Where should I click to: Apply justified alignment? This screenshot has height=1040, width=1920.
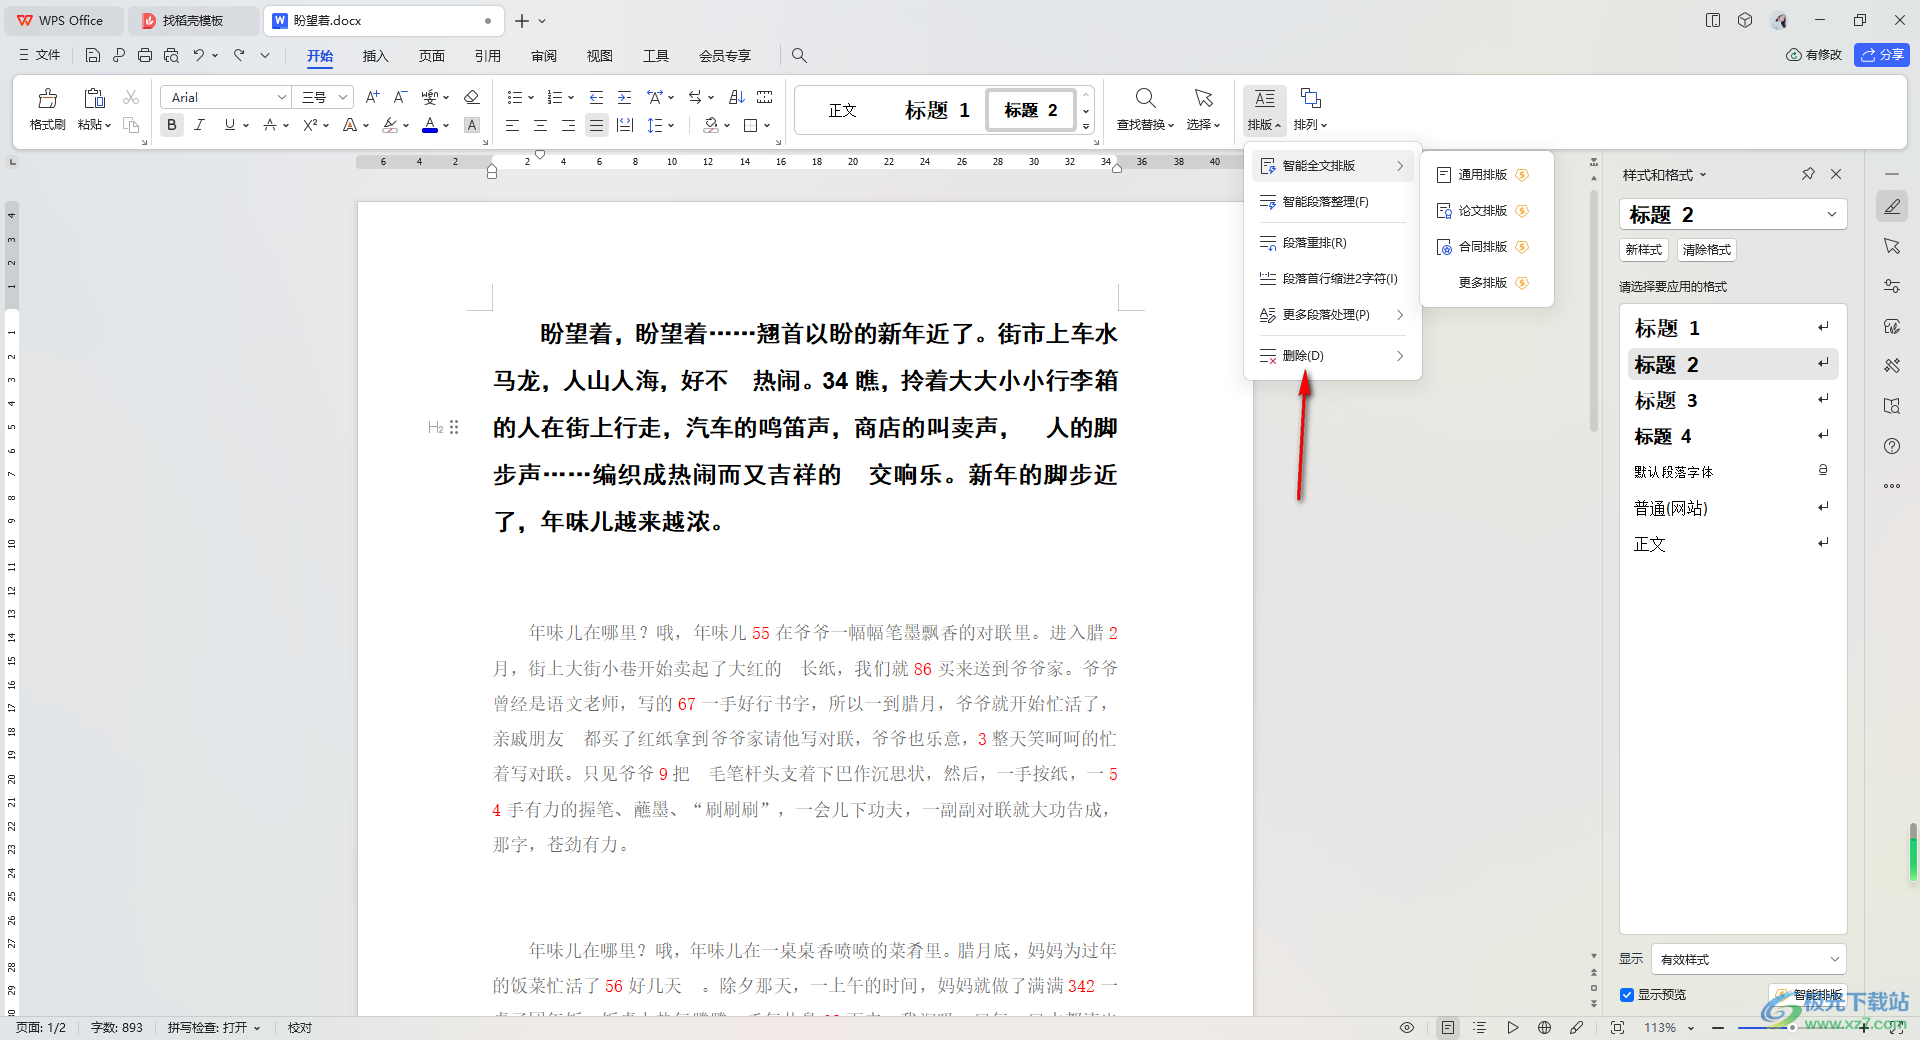coord(596,125)
